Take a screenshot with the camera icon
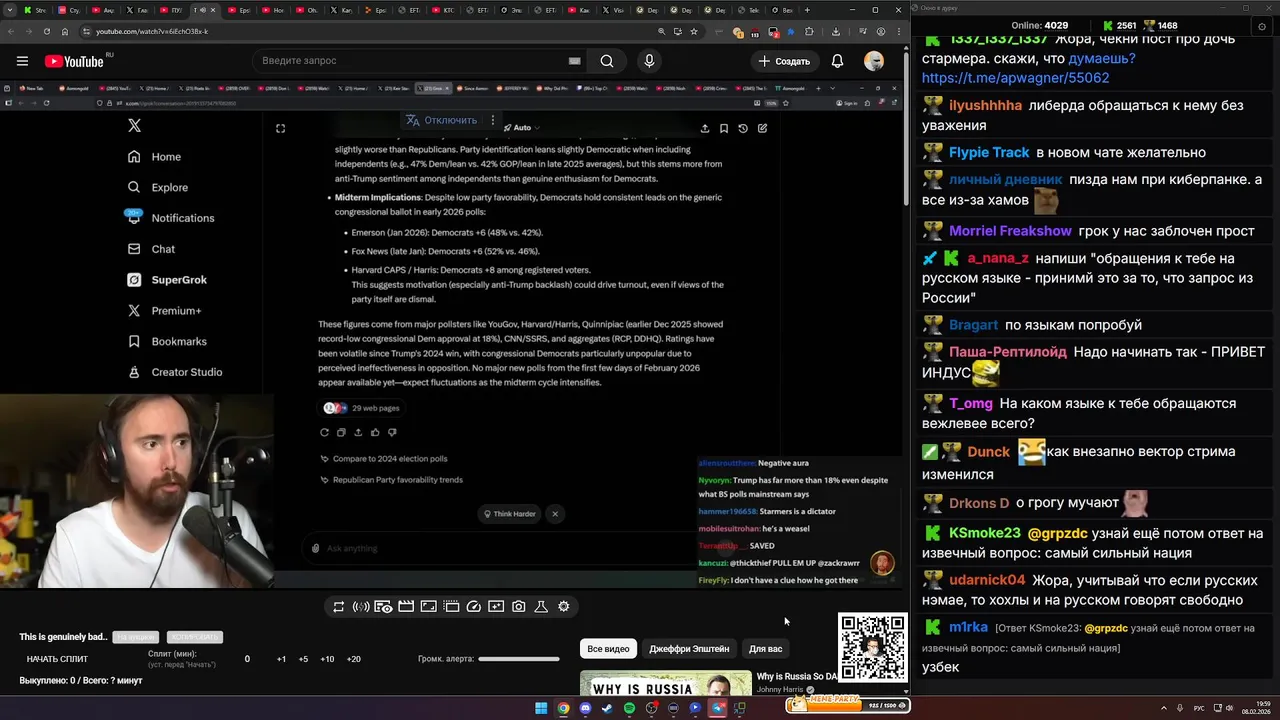The width and height of the screenshot is (1280, 720). tap(518, 606)
